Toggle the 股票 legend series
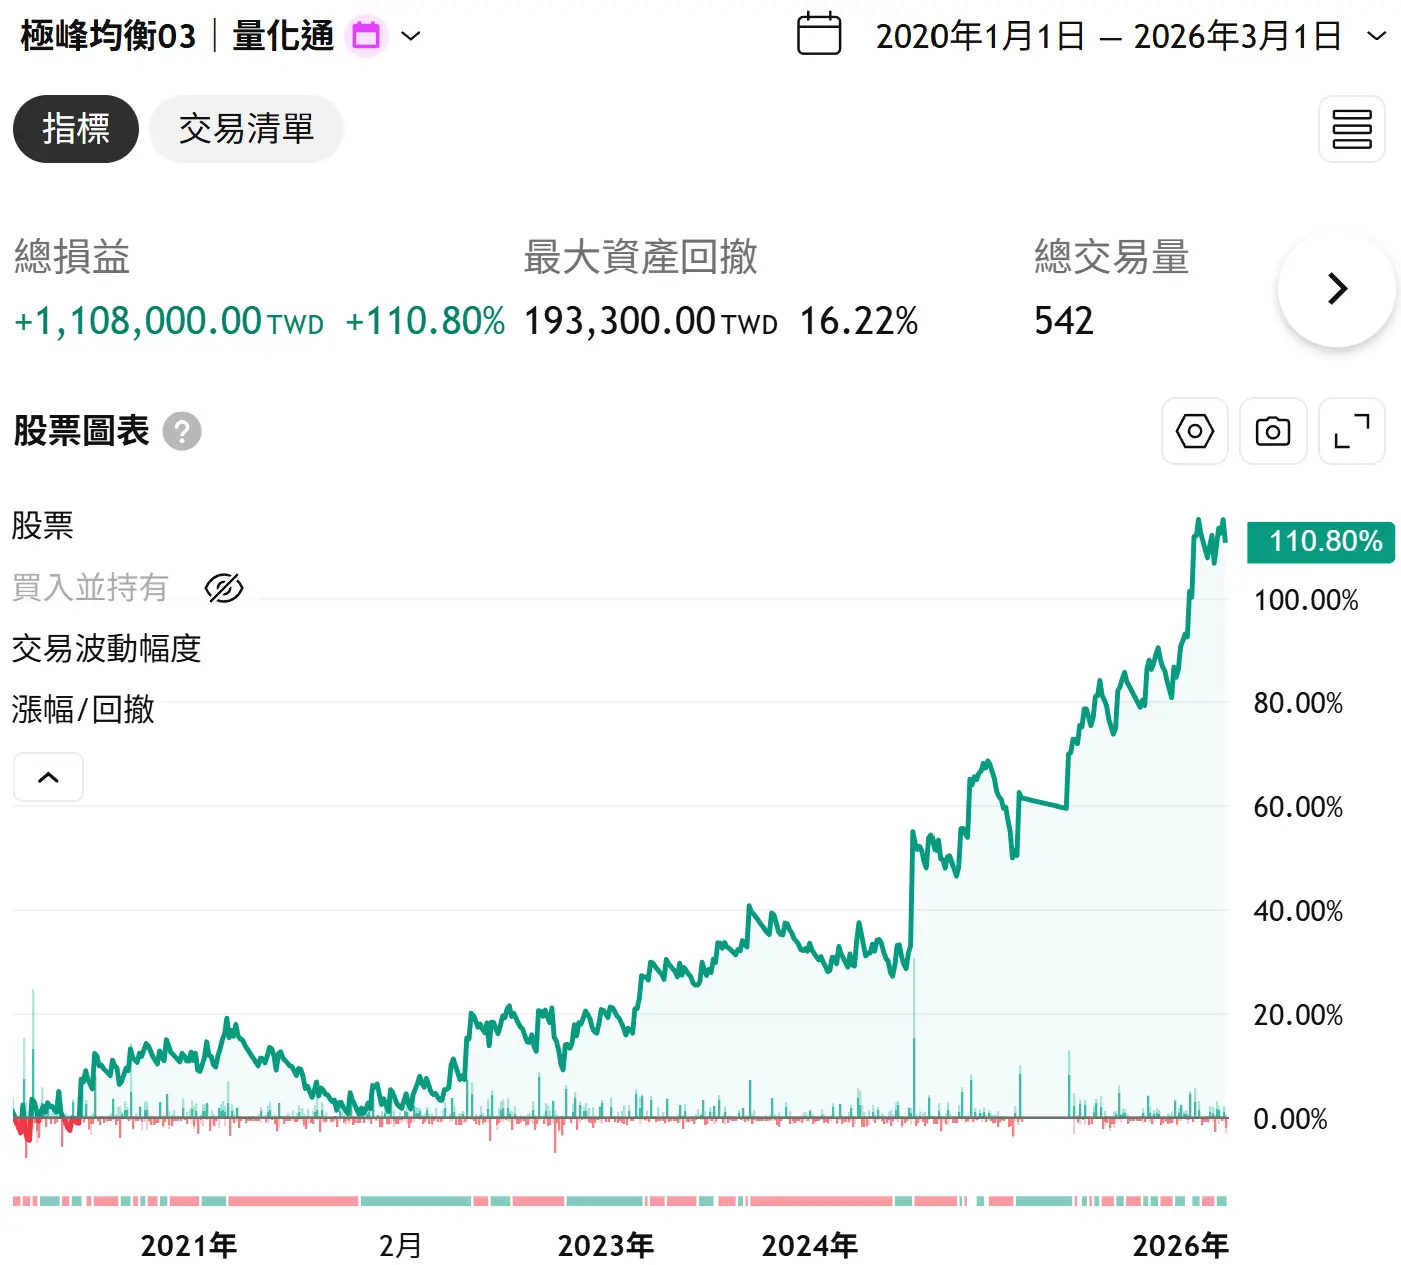Viewport: 1401px width, 1265px height. pyautogui.click(x=43, y=526)
